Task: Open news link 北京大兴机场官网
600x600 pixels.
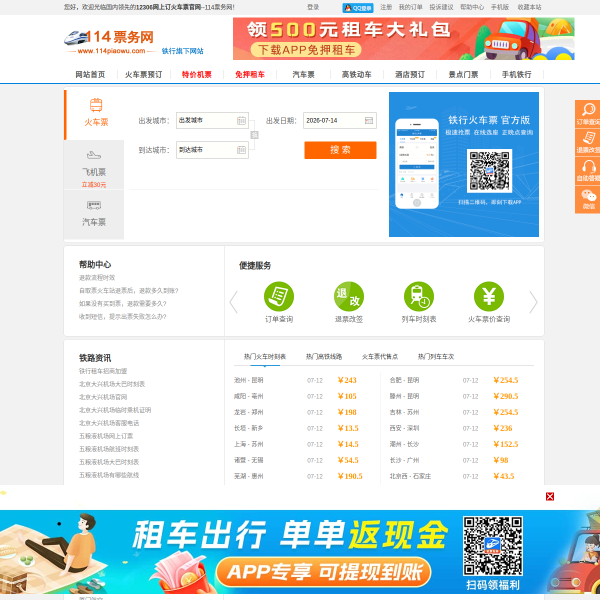Action: (103, 397)
